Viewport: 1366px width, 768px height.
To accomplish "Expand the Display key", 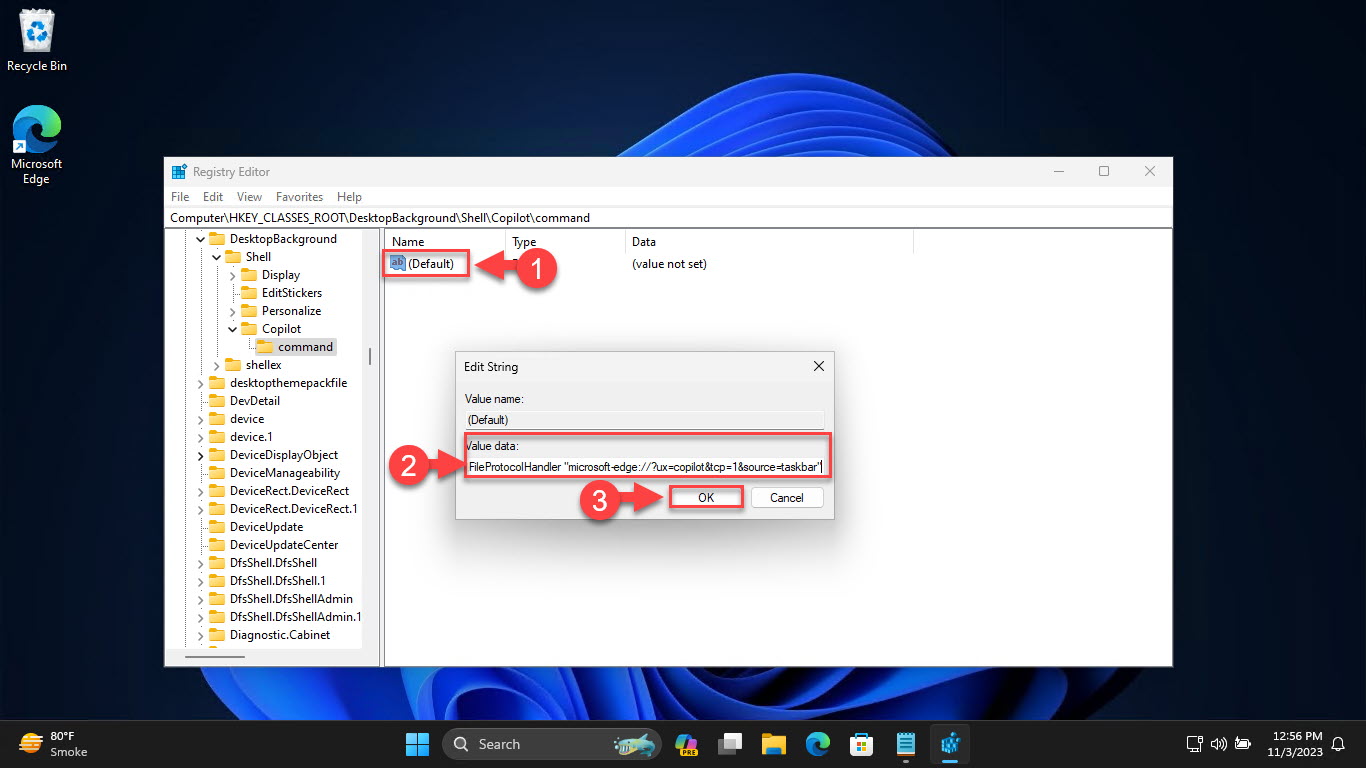I will 233,275.
